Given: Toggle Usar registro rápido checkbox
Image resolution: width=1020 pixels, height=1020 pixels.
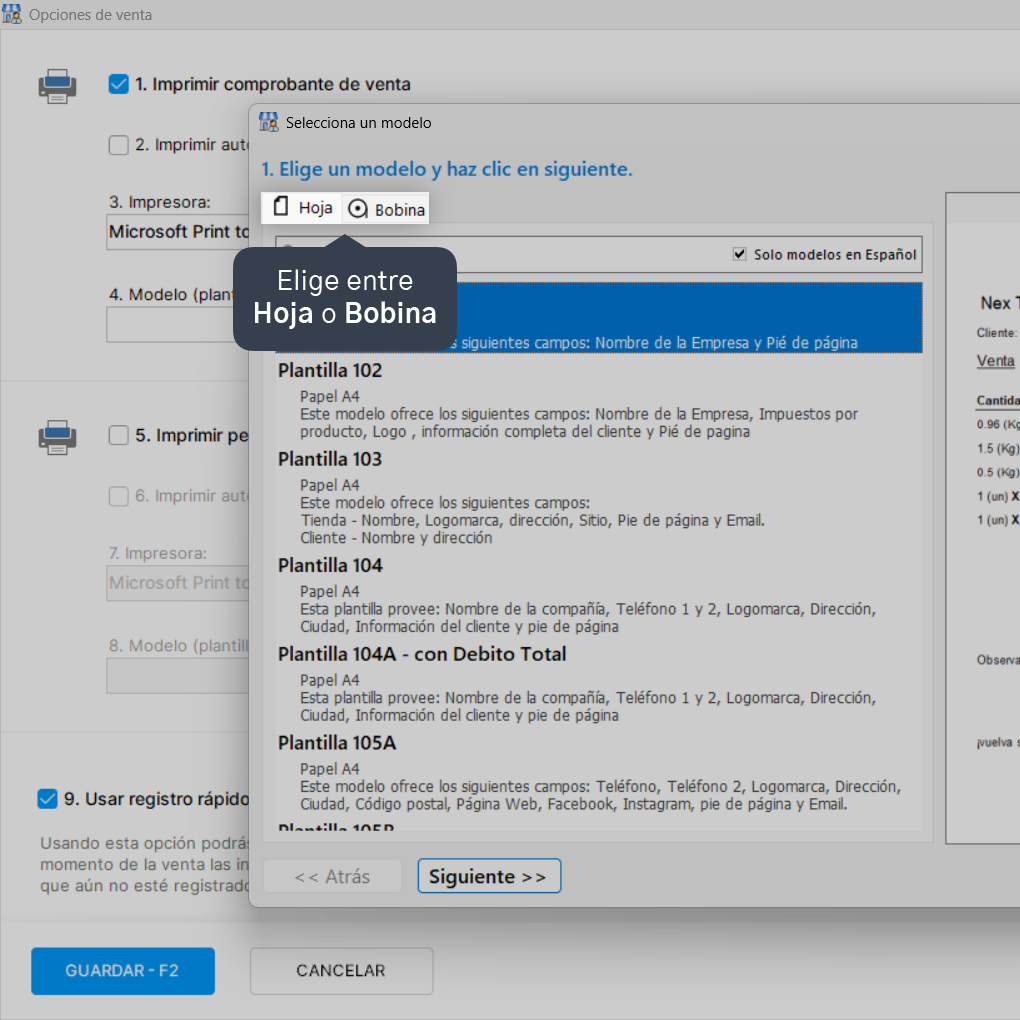Looking at the screenshot, I should tap(47, 799).
